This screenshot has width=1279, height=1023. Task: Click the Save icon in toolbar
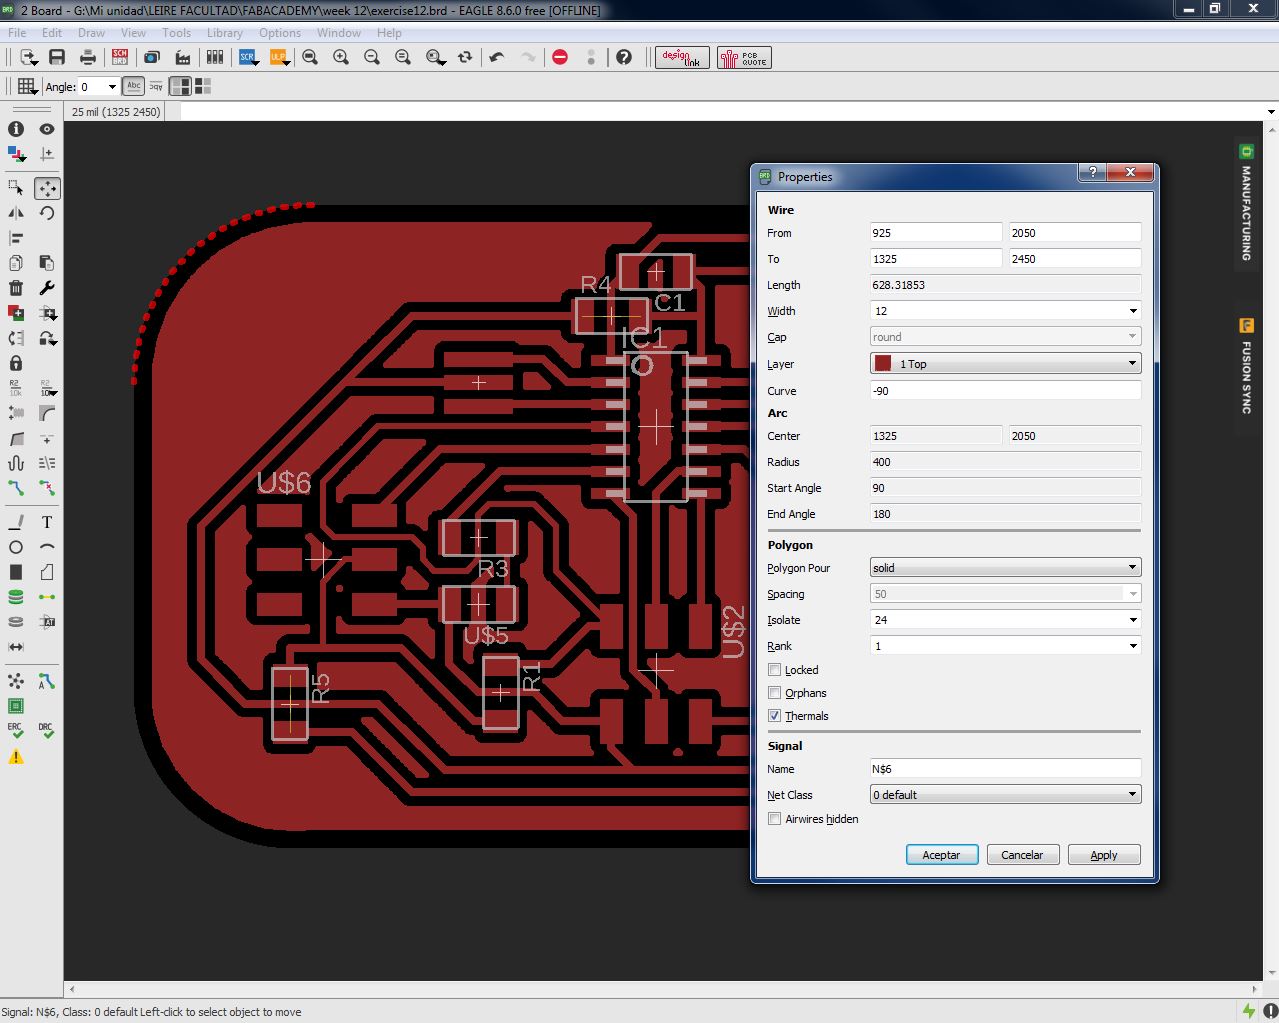pyautogui.click(x=57, y=58)
